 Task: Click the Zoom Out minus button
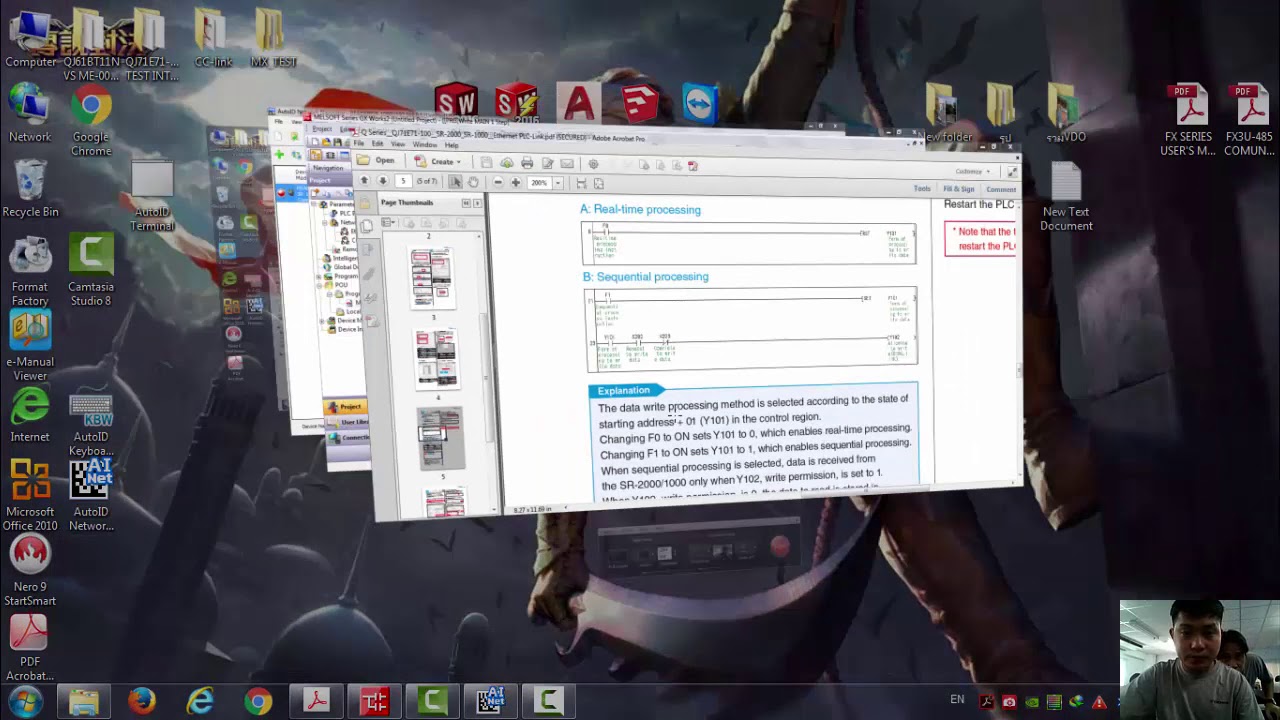[x=498, y=182]
